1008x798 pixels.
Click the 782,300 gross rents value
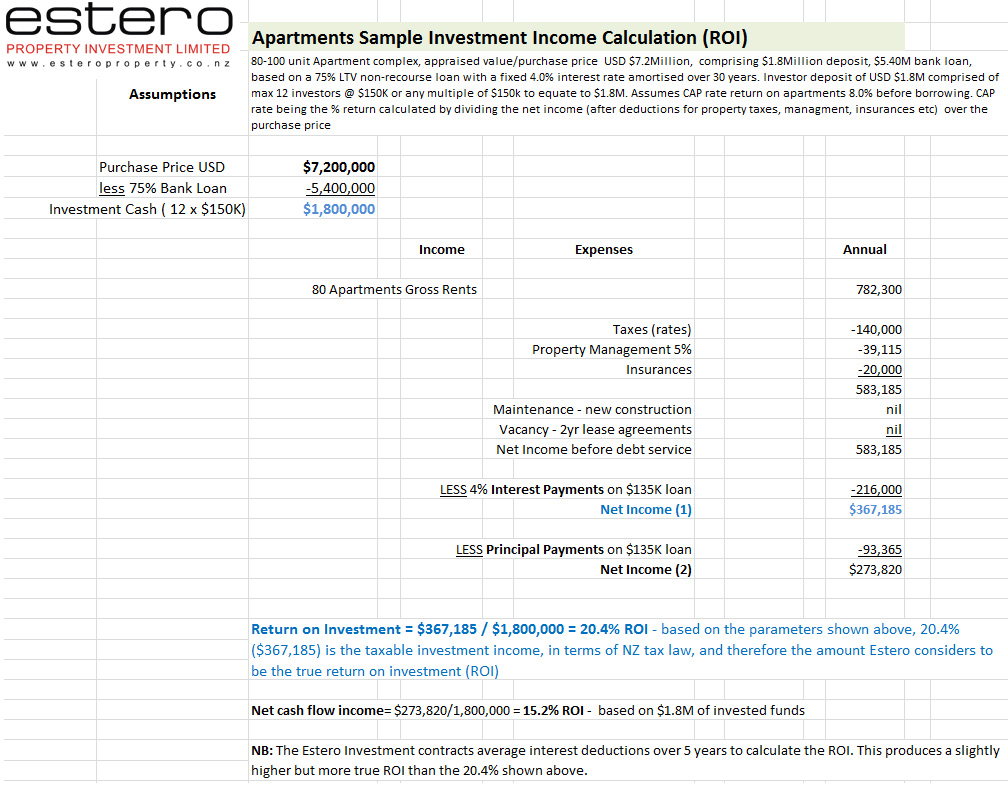click(879, 289)
